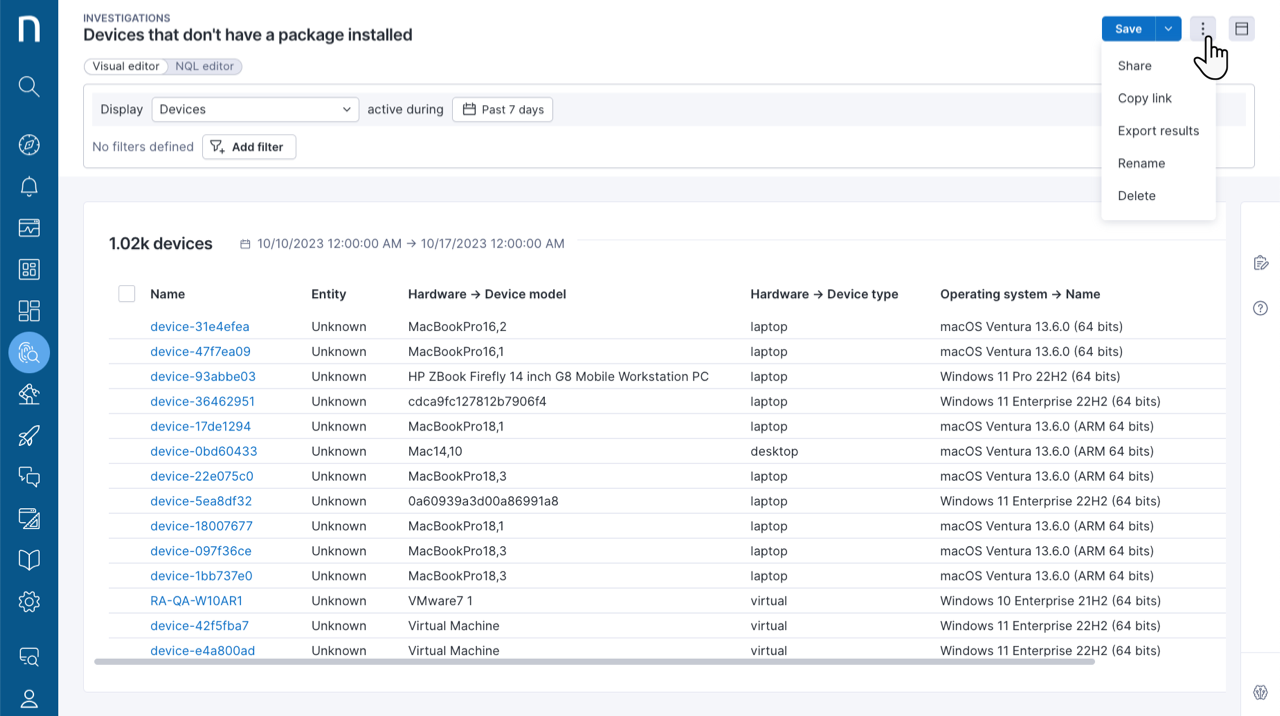Open device-47f7ea09 link
The image size is (1280, 716).
(x=200, y=352)
